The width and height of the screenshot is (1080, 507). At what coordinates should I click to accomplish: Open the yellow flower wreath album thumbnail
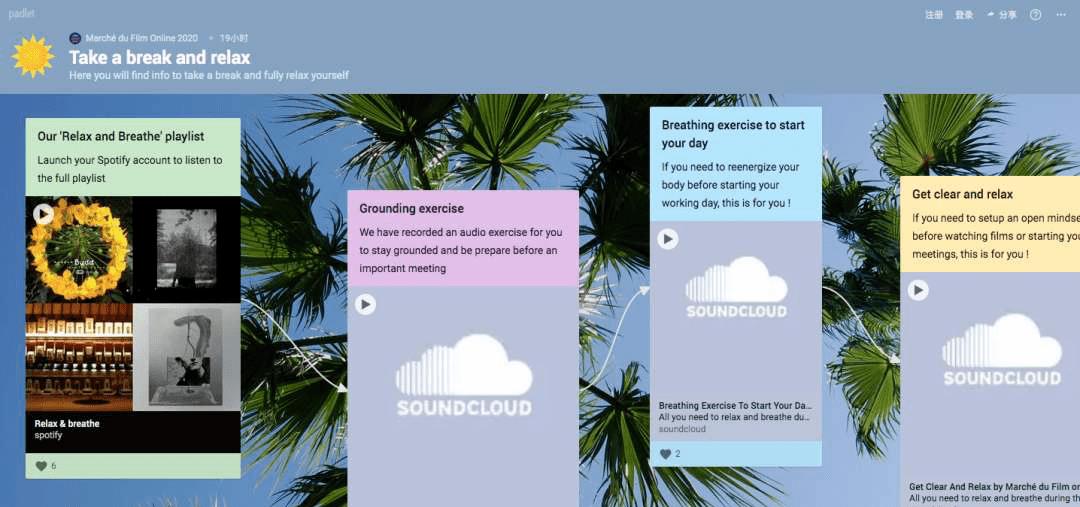pyautogui.click(x=79, y=250)
